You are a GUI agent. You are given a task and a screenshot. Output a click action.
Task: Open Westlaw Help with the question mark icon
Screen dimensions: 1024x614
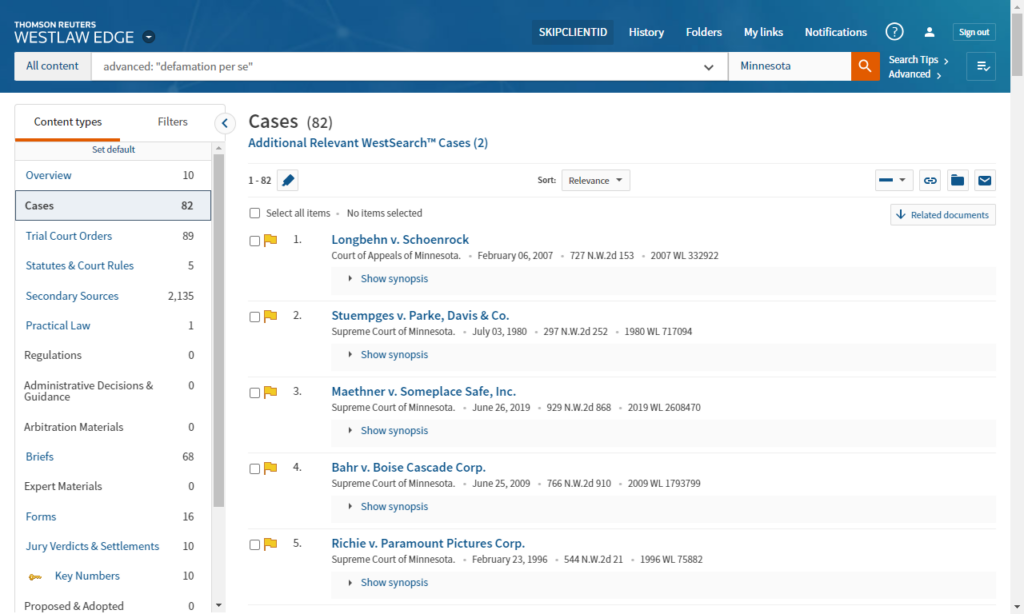[x=894, y=31]
